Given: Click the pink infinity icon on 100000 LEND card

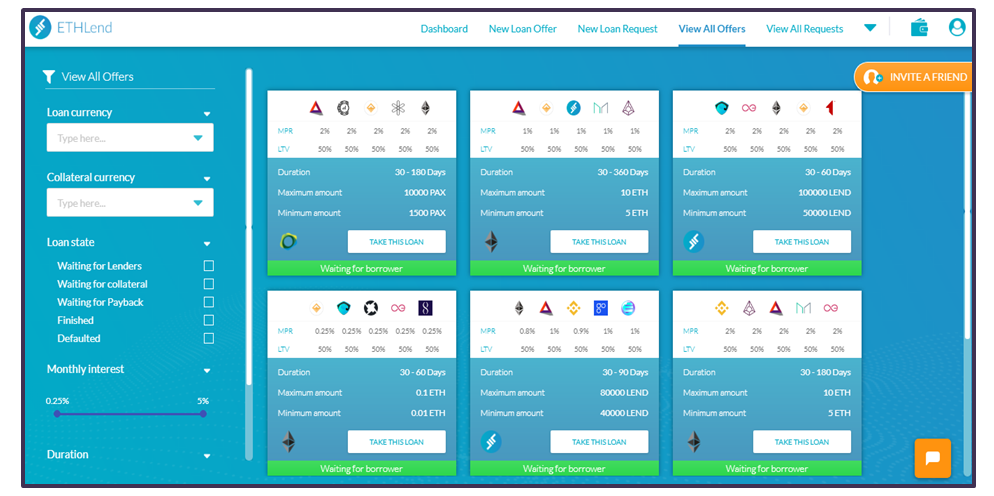Looking at the screenshot, I should pos(749,108).
